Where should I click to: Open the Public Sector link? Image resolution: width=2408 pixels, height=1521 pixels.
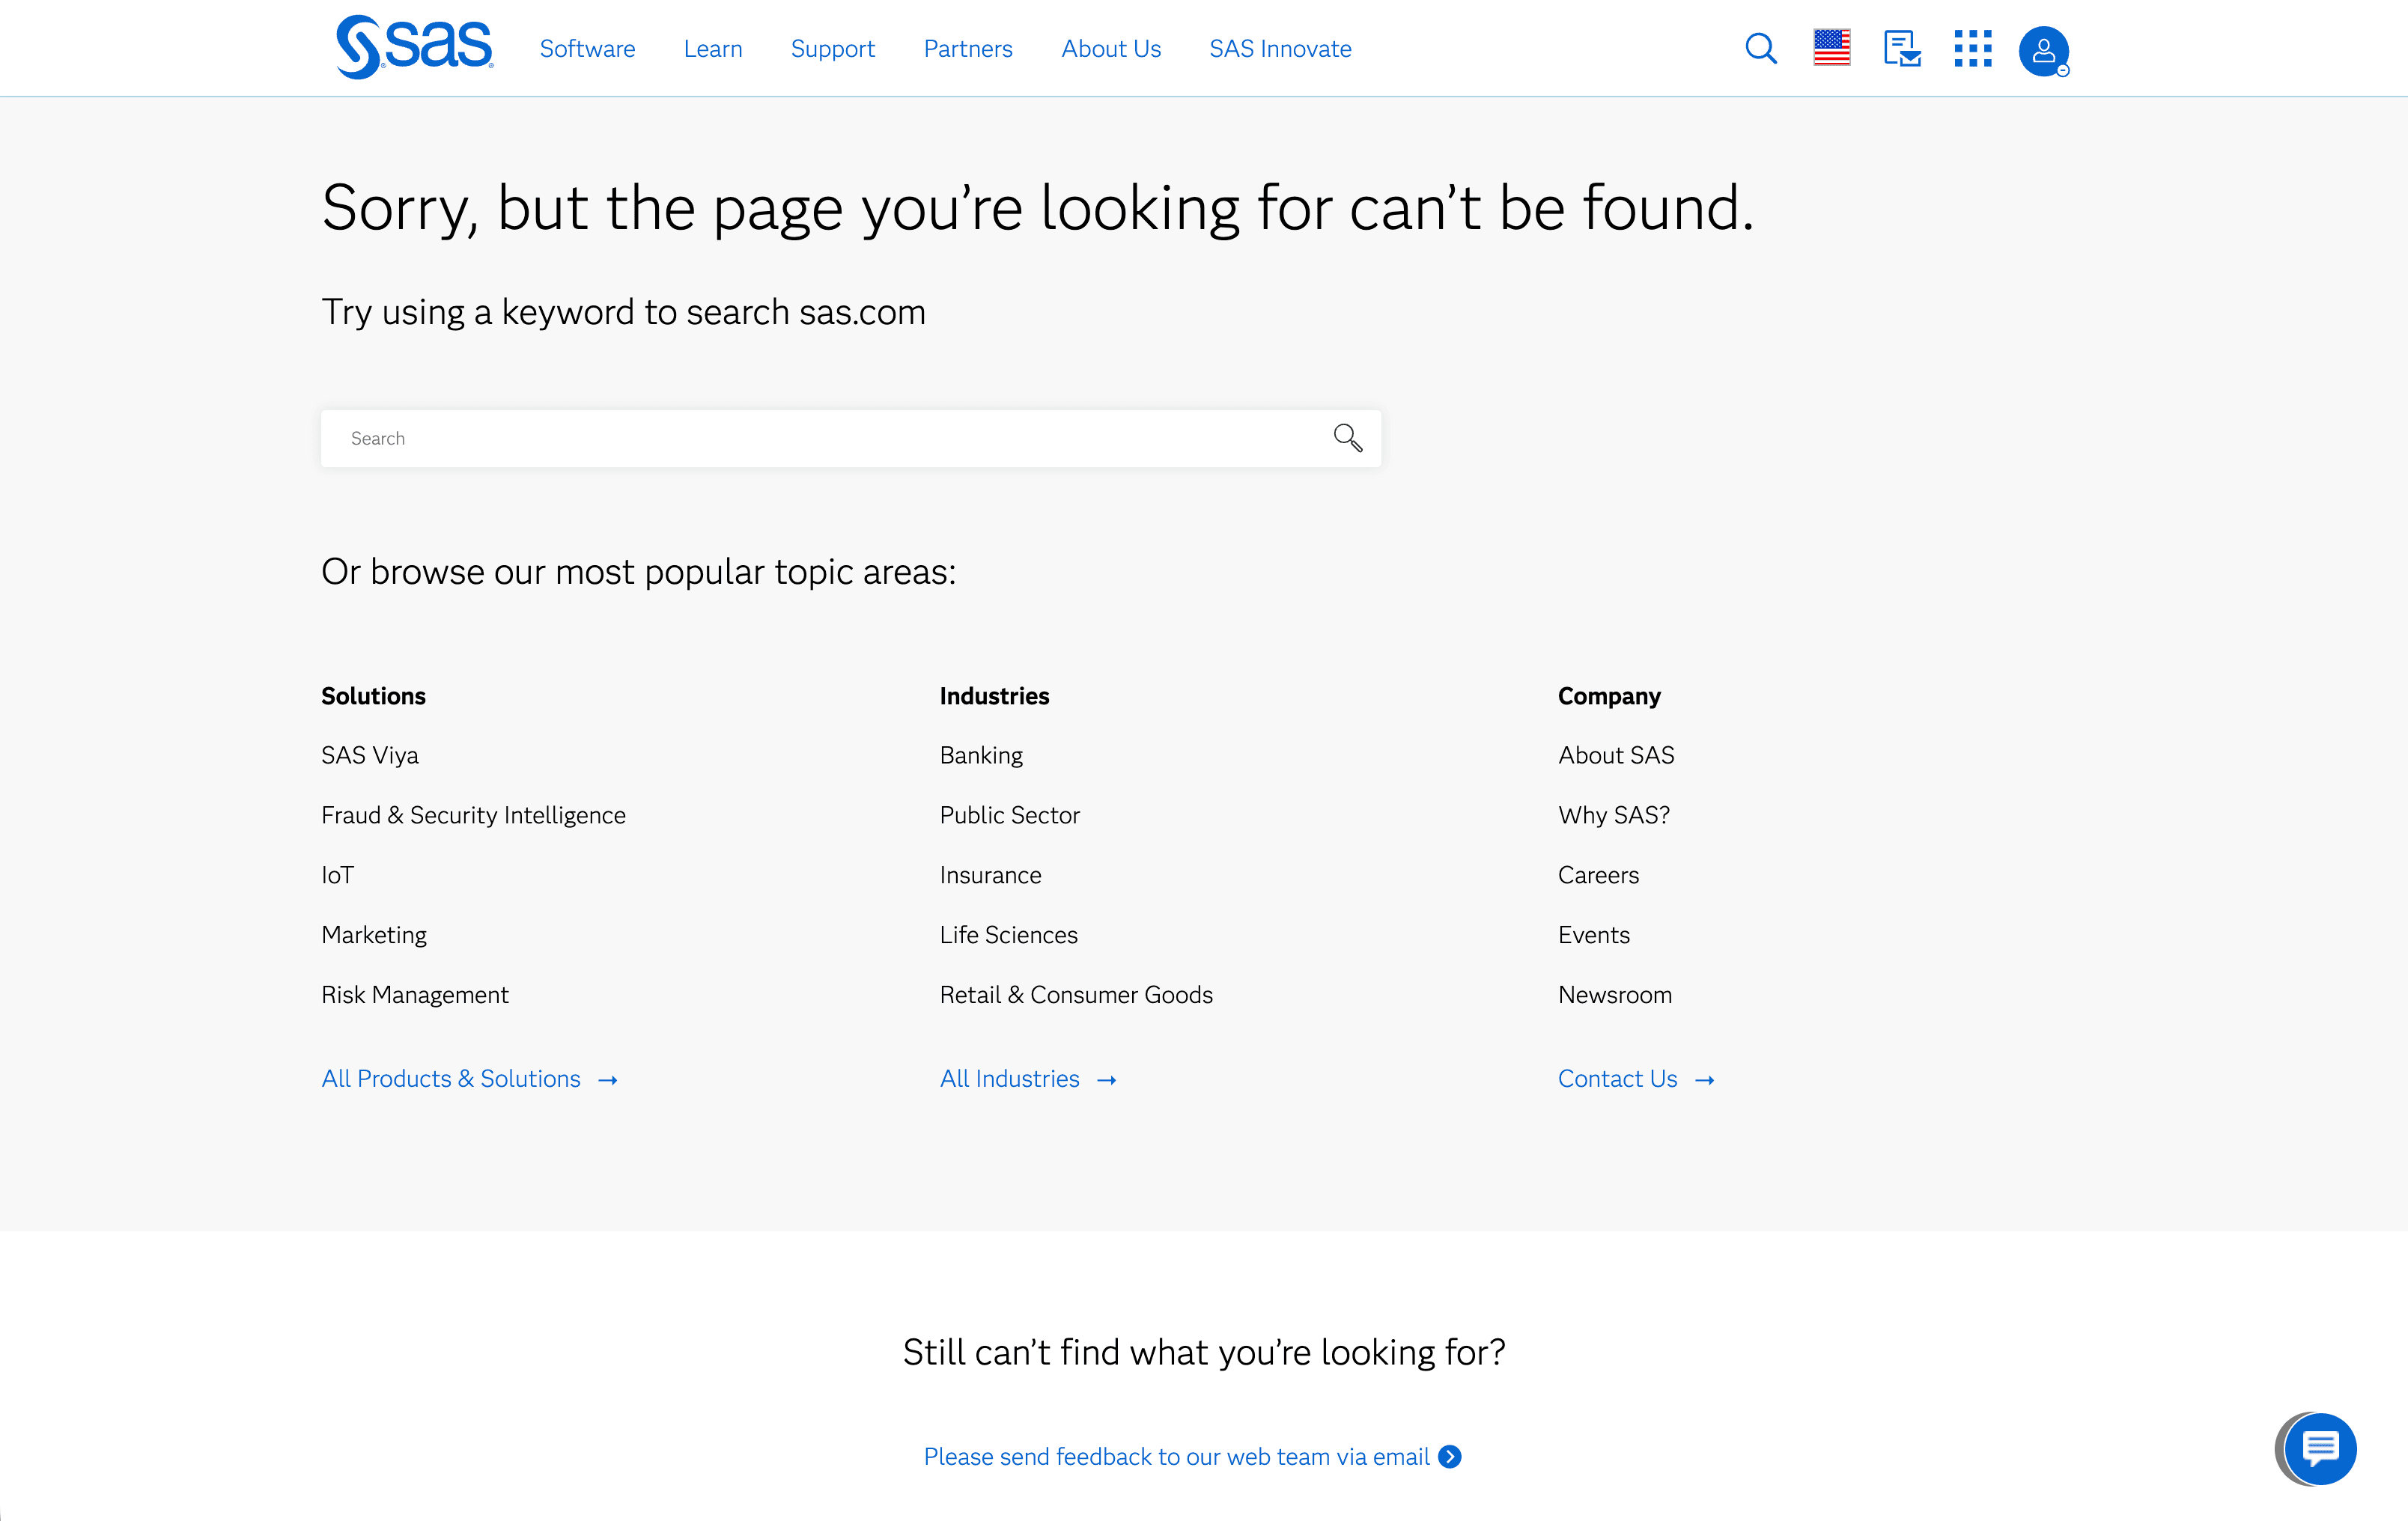click(1010, 815)
